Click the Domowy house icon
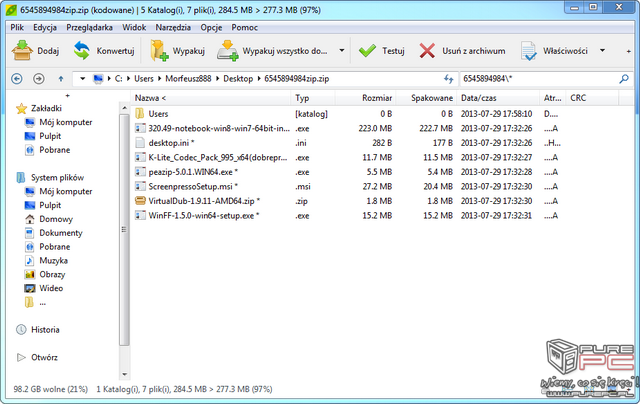640x404 pixels. [x=29, y=219]
